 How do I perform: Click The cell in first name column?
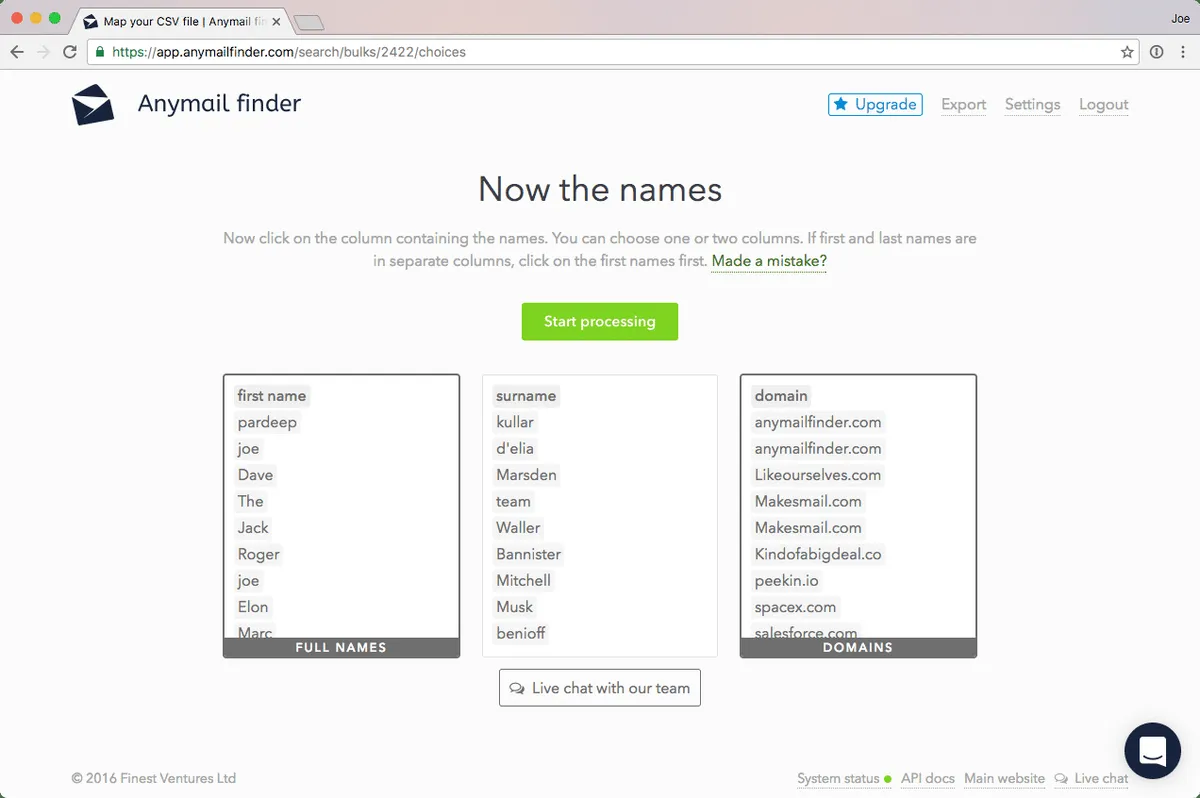tap(251, 501)
